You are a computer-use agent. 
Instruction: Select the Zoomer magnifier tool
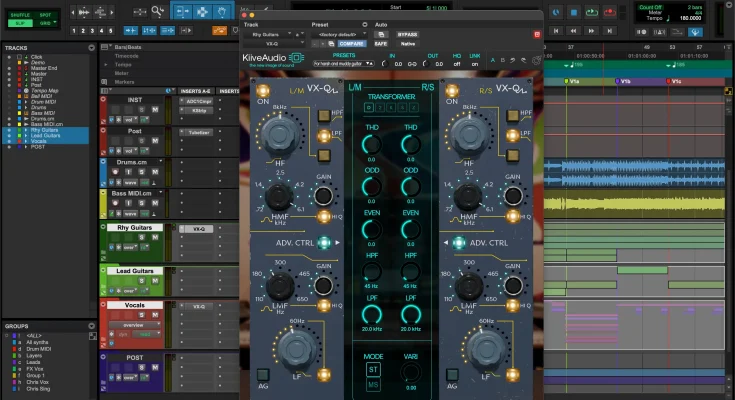point(158,12)
